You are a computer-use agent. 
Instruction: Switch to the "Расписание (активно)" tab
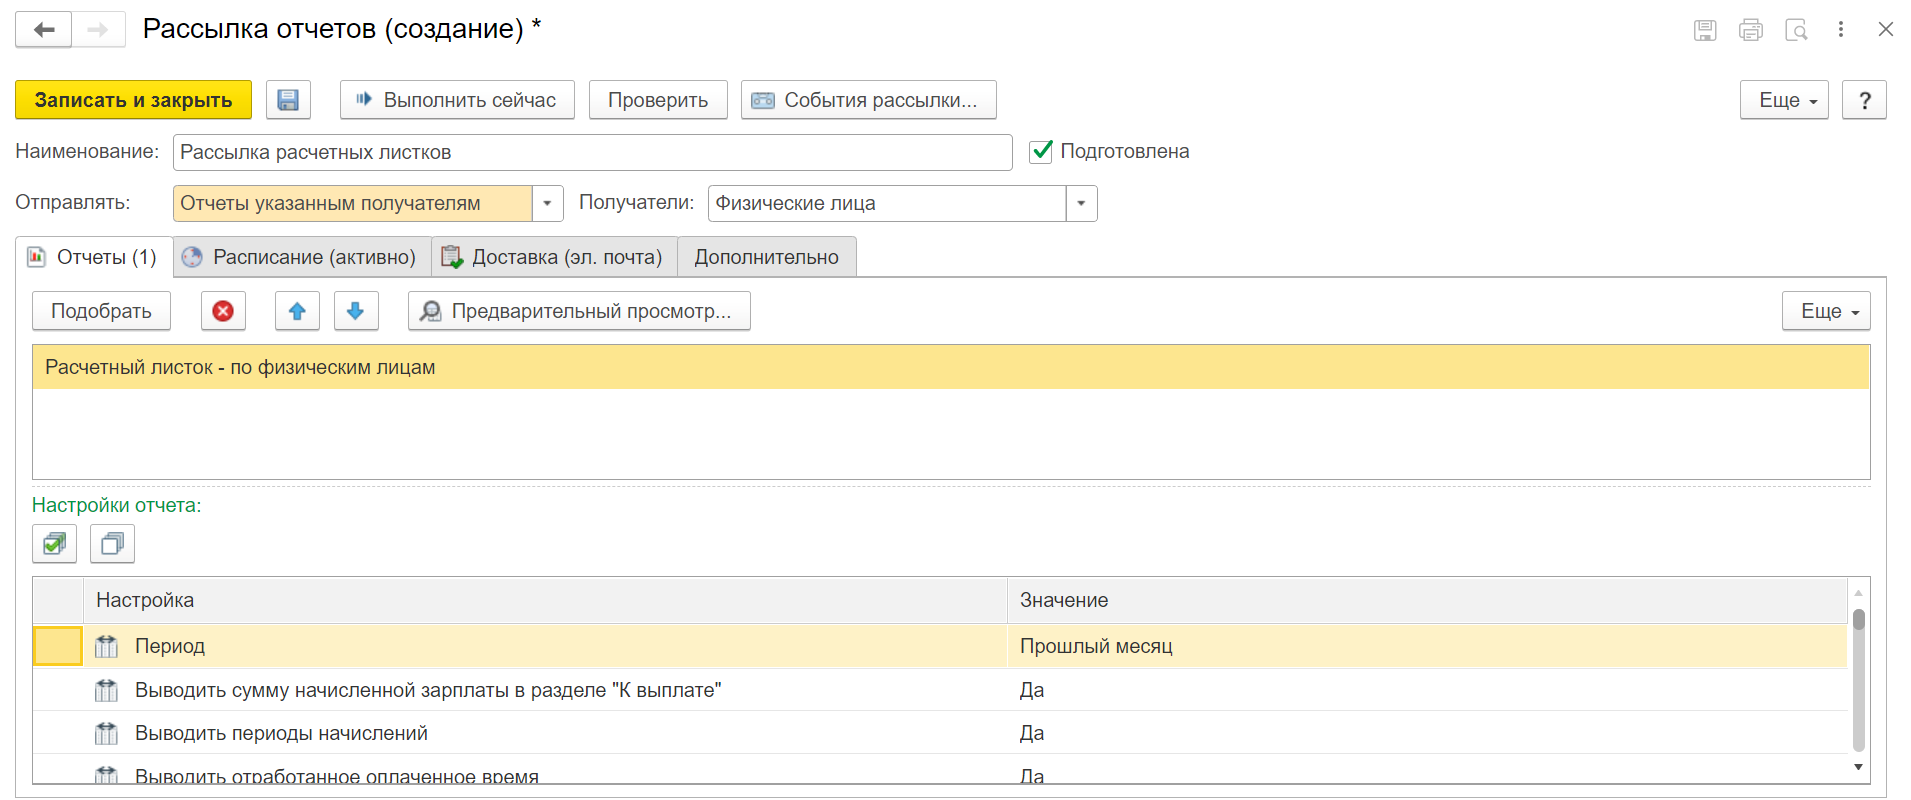click(302, 257)
